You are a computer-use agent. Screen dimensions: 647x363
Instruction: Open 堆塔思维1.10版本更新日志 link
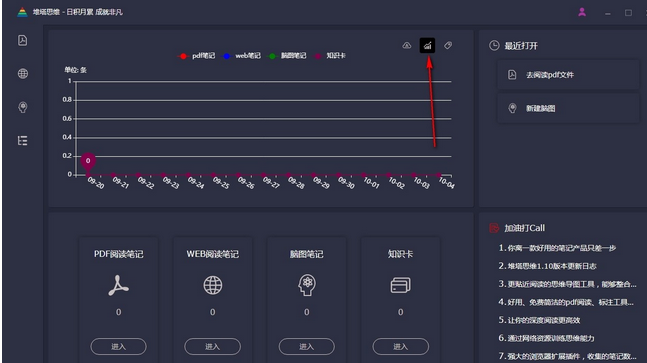(548, 266)
